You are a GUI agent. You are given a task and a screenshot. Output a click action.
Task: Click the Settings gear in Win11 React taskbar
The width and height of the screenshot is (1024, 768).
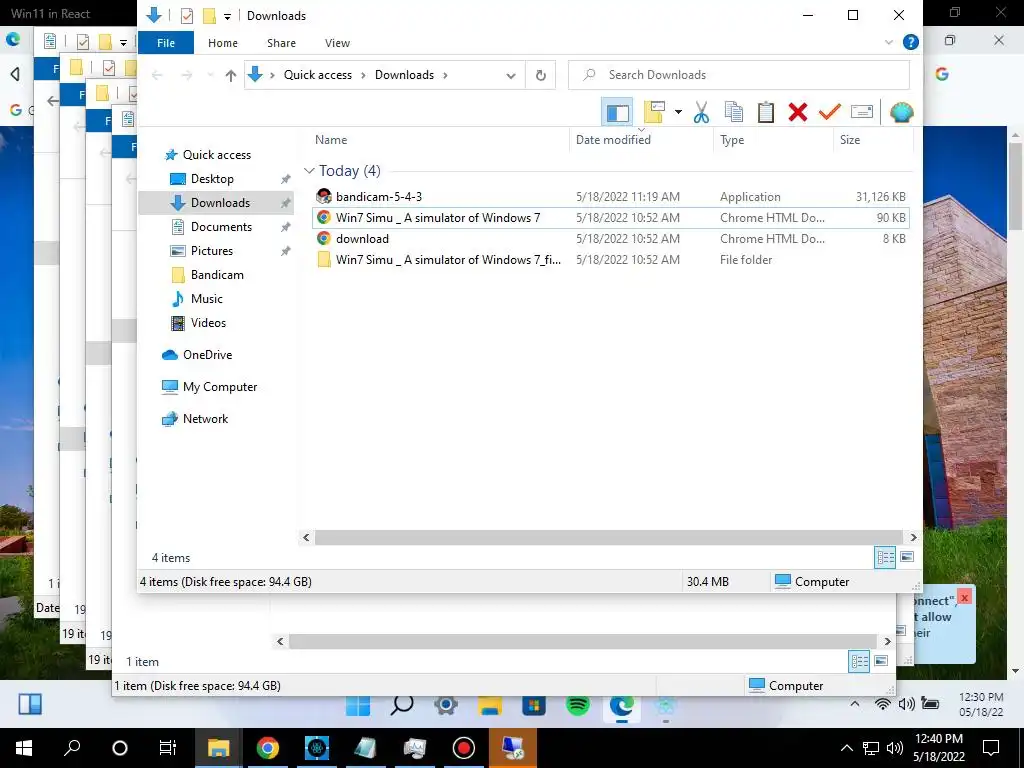click(446, 705)
